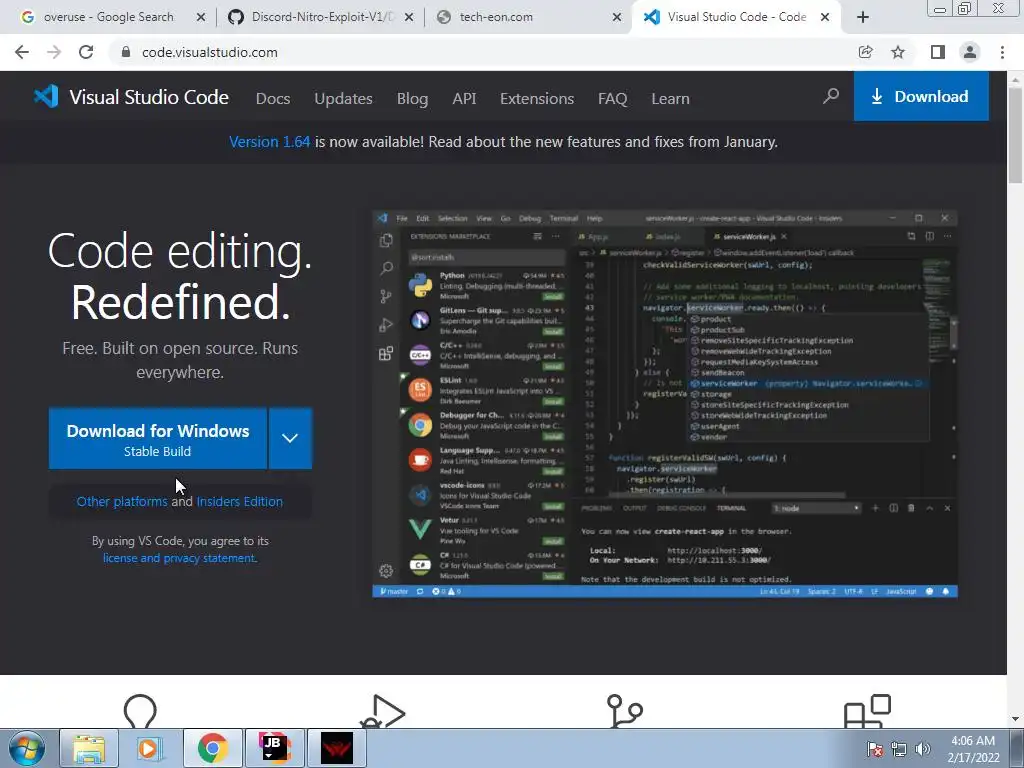Open the Chrome profile avatar icon
1024x768 pixels.
point(970,52)
